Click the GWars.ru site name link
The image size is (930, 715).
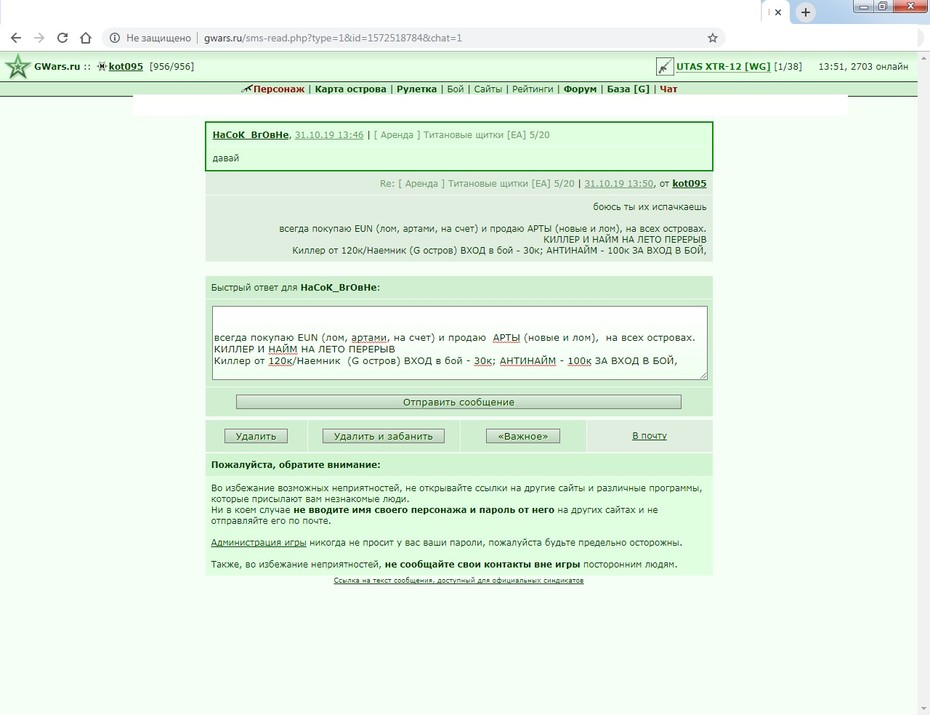(x=57, y=66)
